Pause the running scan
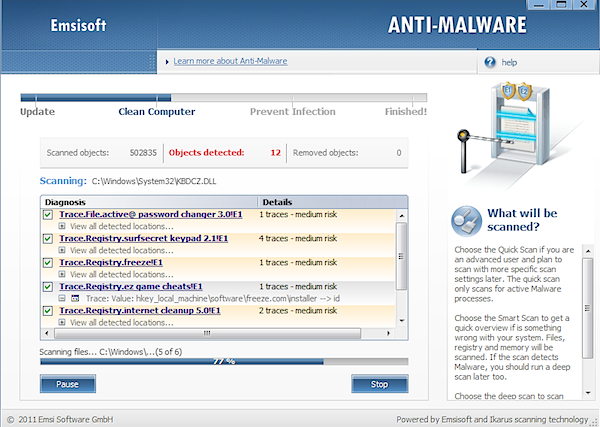The image size is (600, 427). pyautogui.click(x=68, y=384)
